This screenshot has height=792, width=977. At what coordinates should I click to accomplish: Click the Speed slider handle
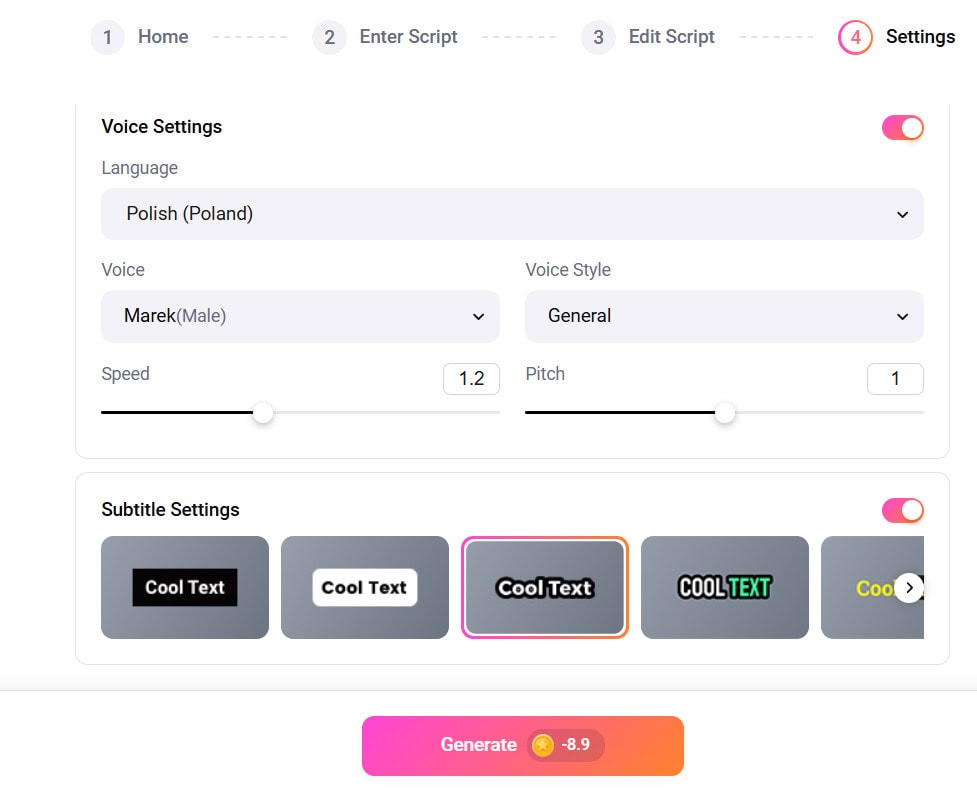(263, 413)
